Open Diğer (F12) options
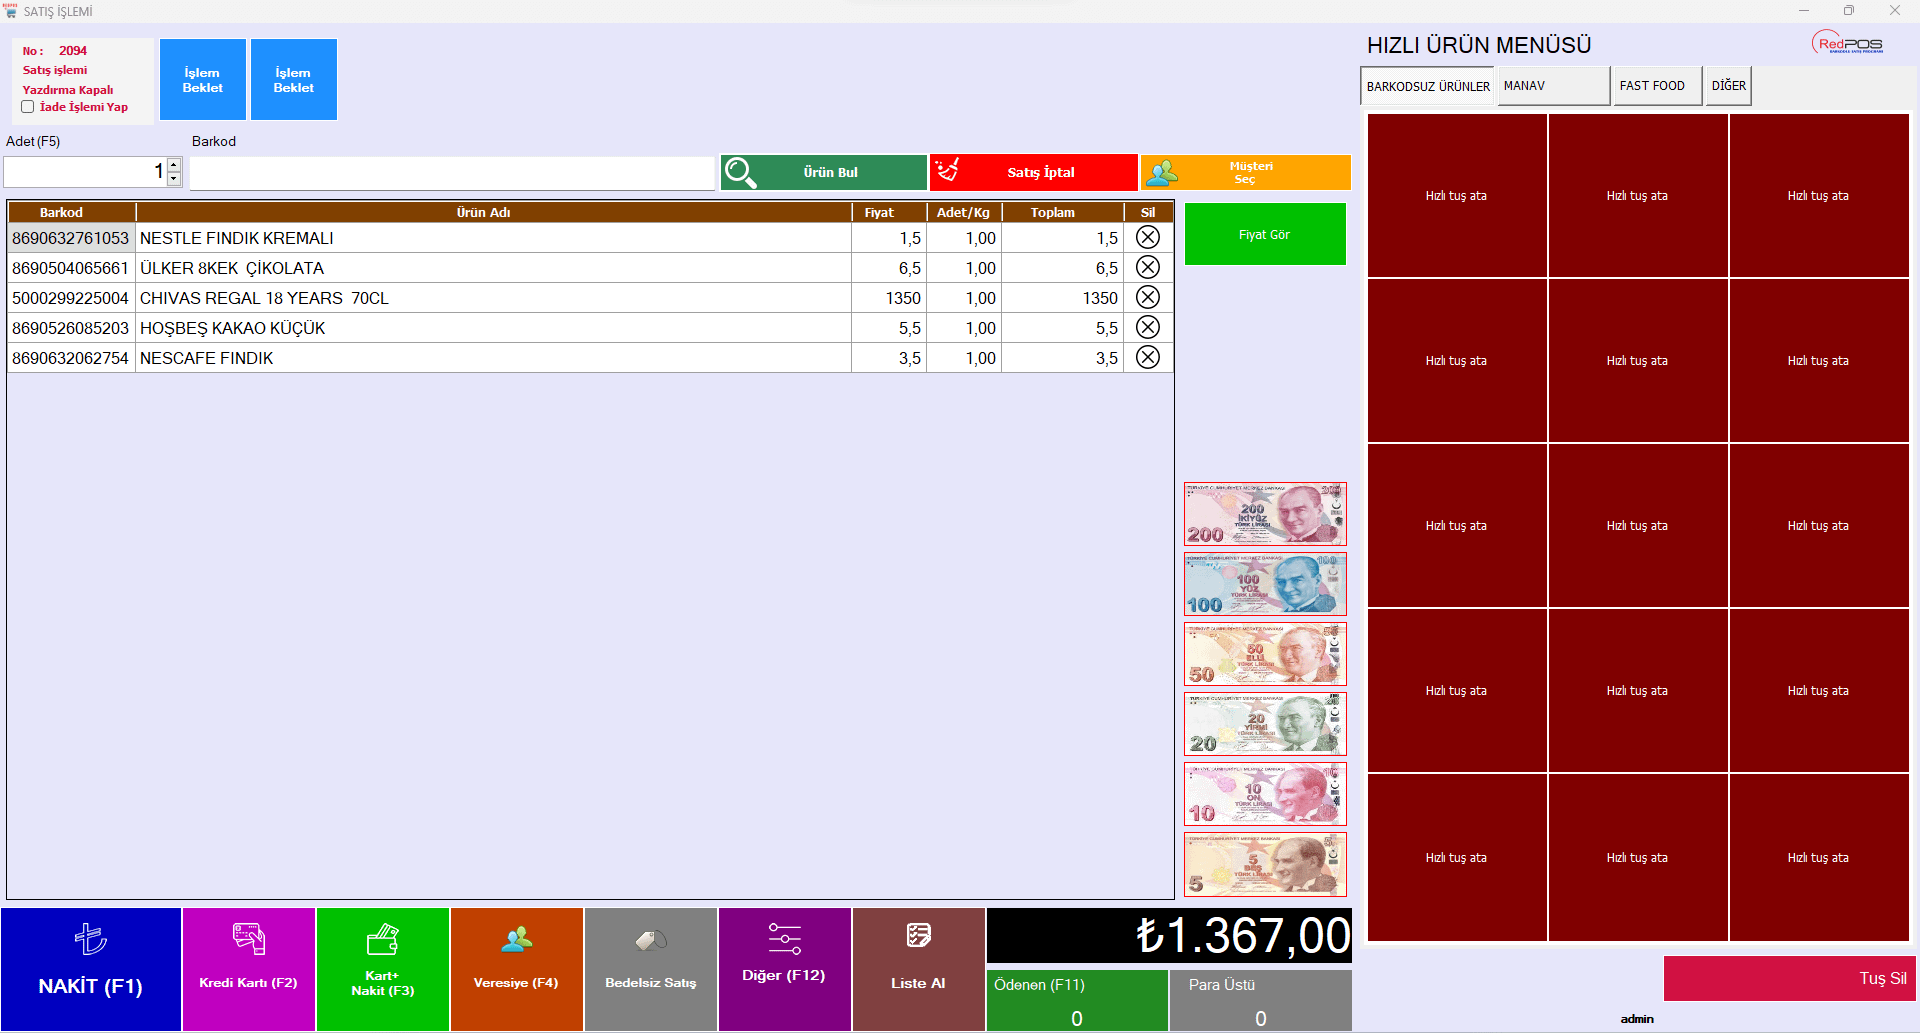The width and height of the screenshot is (1920, 1033). pos(784,969)
